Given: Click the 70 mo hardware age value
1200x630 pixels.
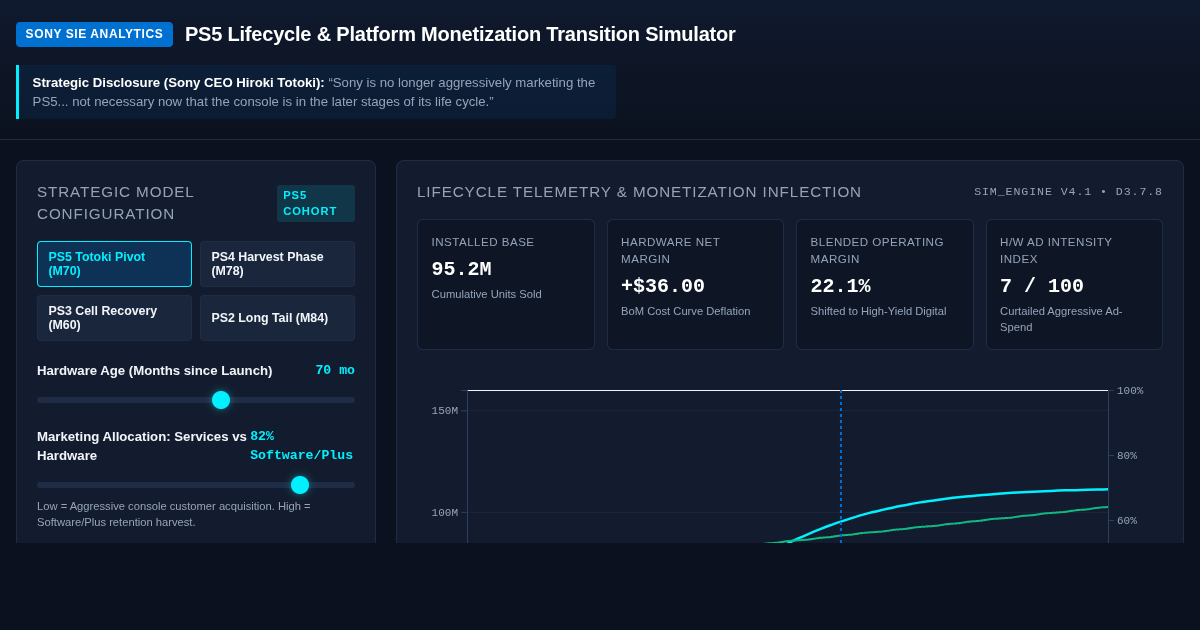Looking at the screenshot, I should (335, 370).
